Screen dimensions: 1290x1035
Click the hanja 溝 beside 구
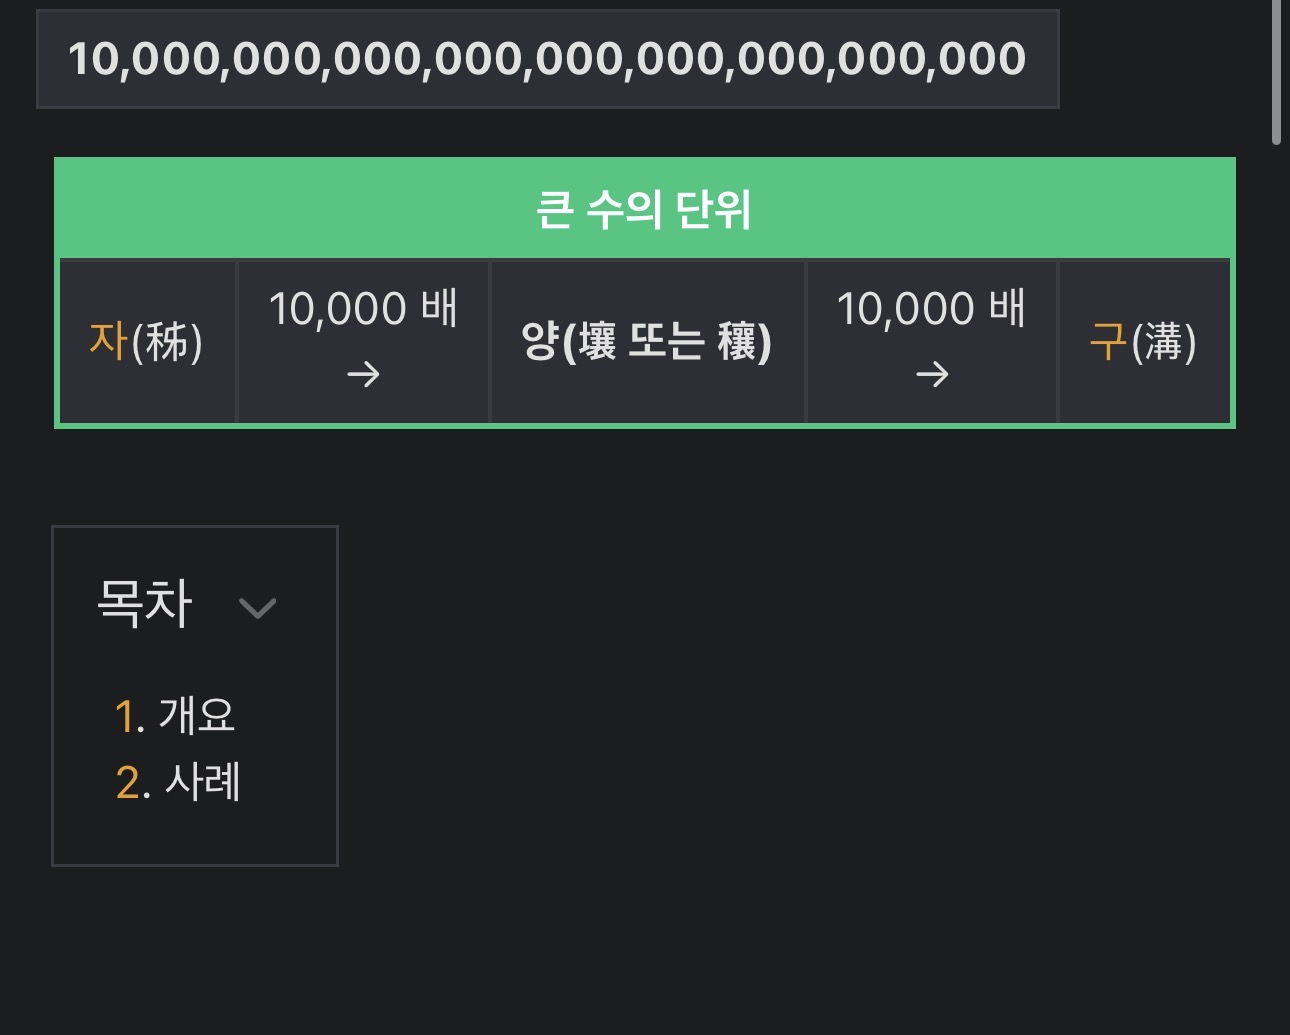1163,342
